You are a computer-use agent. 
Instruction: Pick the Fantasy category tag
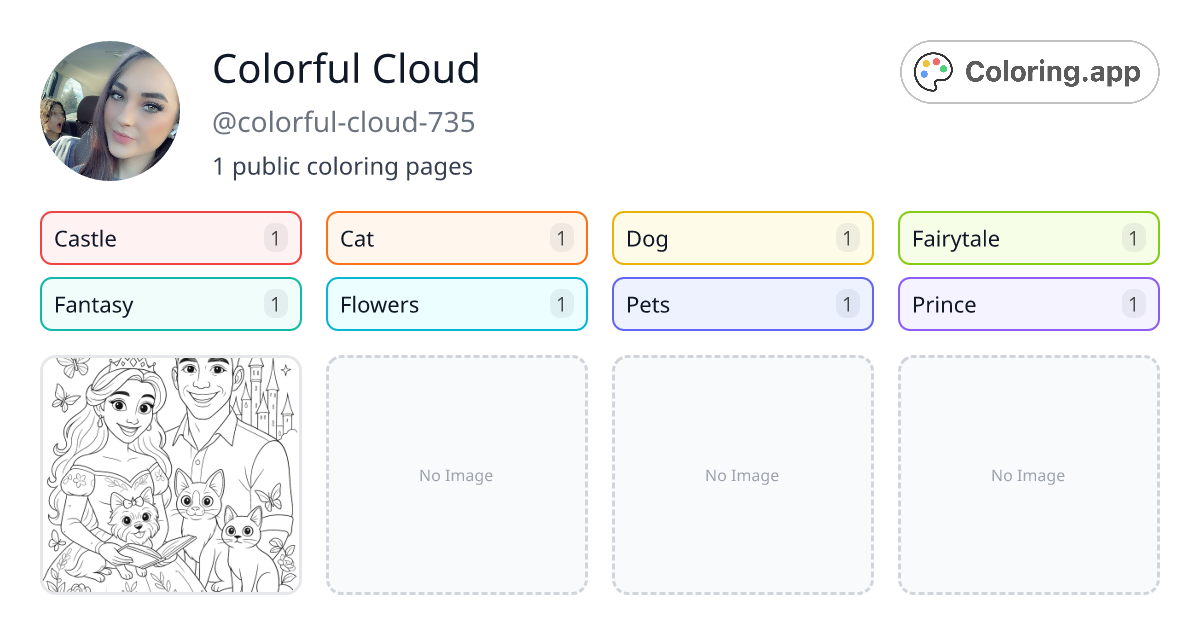click(x=170, y=304)
